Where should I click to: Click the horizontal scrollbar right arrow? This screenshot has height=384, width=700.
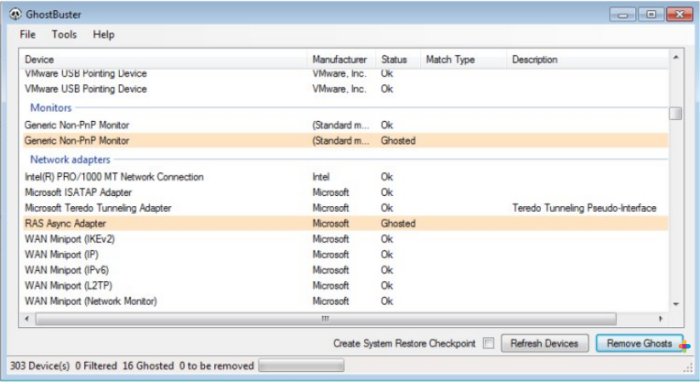(x=660, y=319)
